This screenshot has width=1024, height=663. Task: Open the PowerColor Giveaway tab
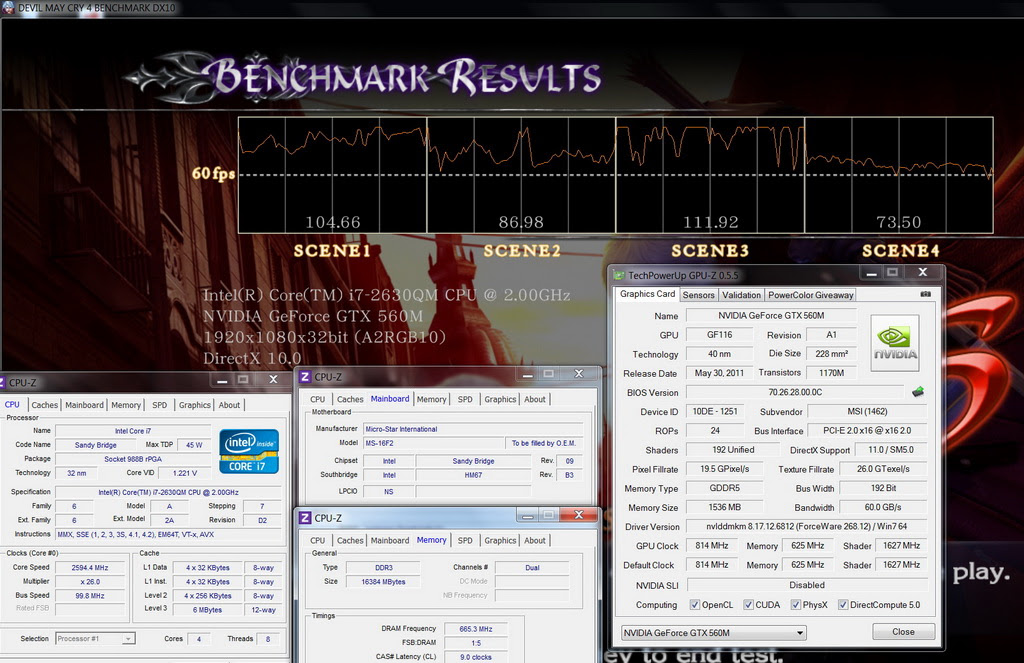[810, 295]
